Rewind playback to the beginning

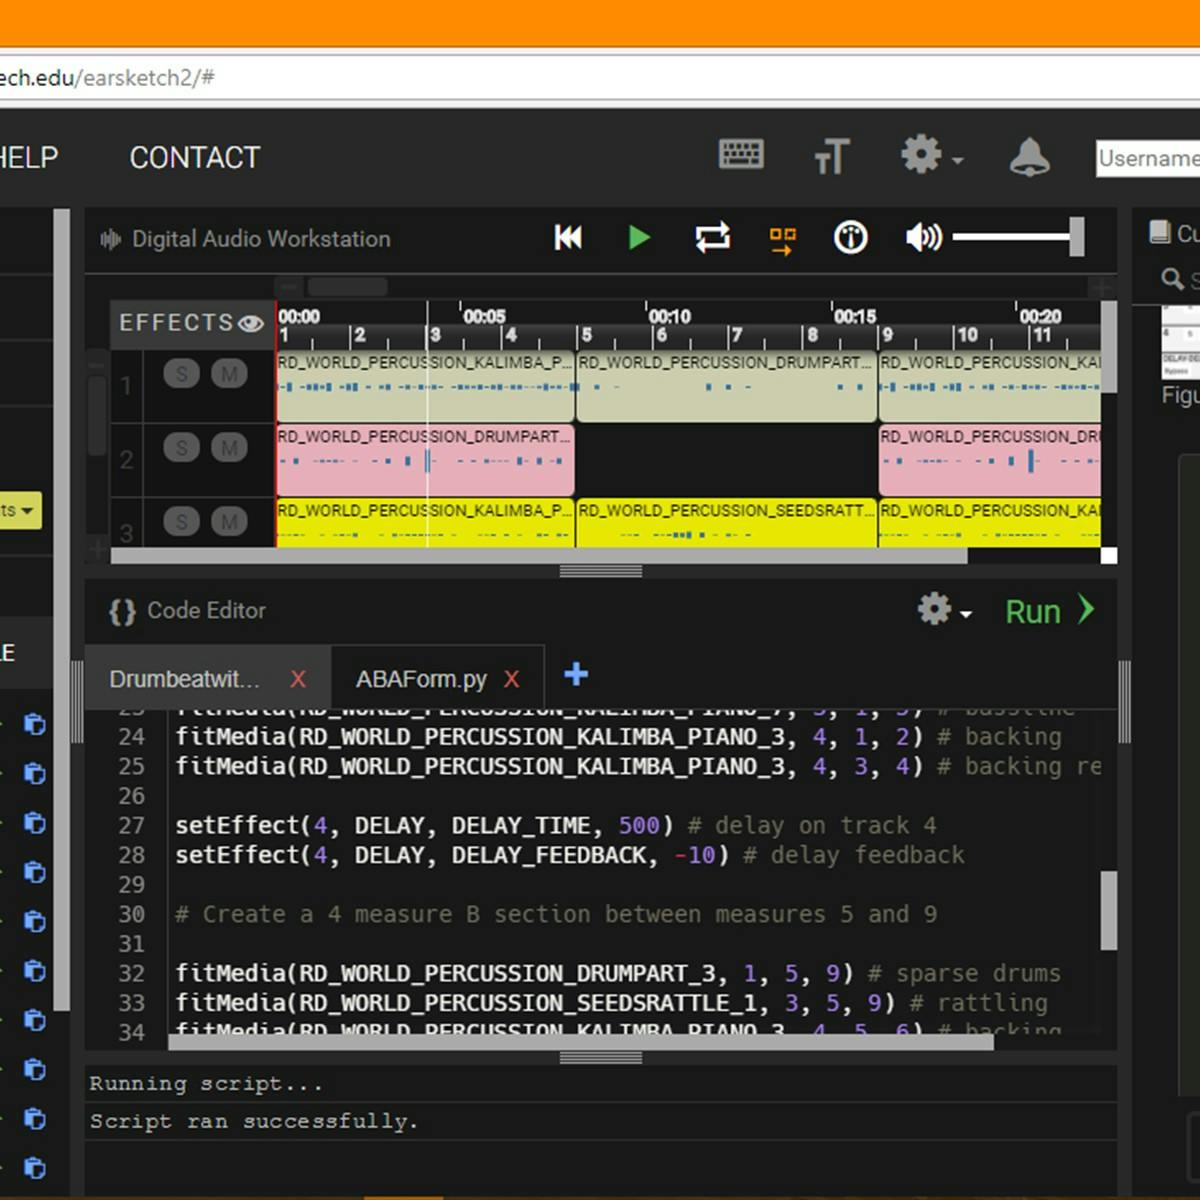(x=568, y=237)
